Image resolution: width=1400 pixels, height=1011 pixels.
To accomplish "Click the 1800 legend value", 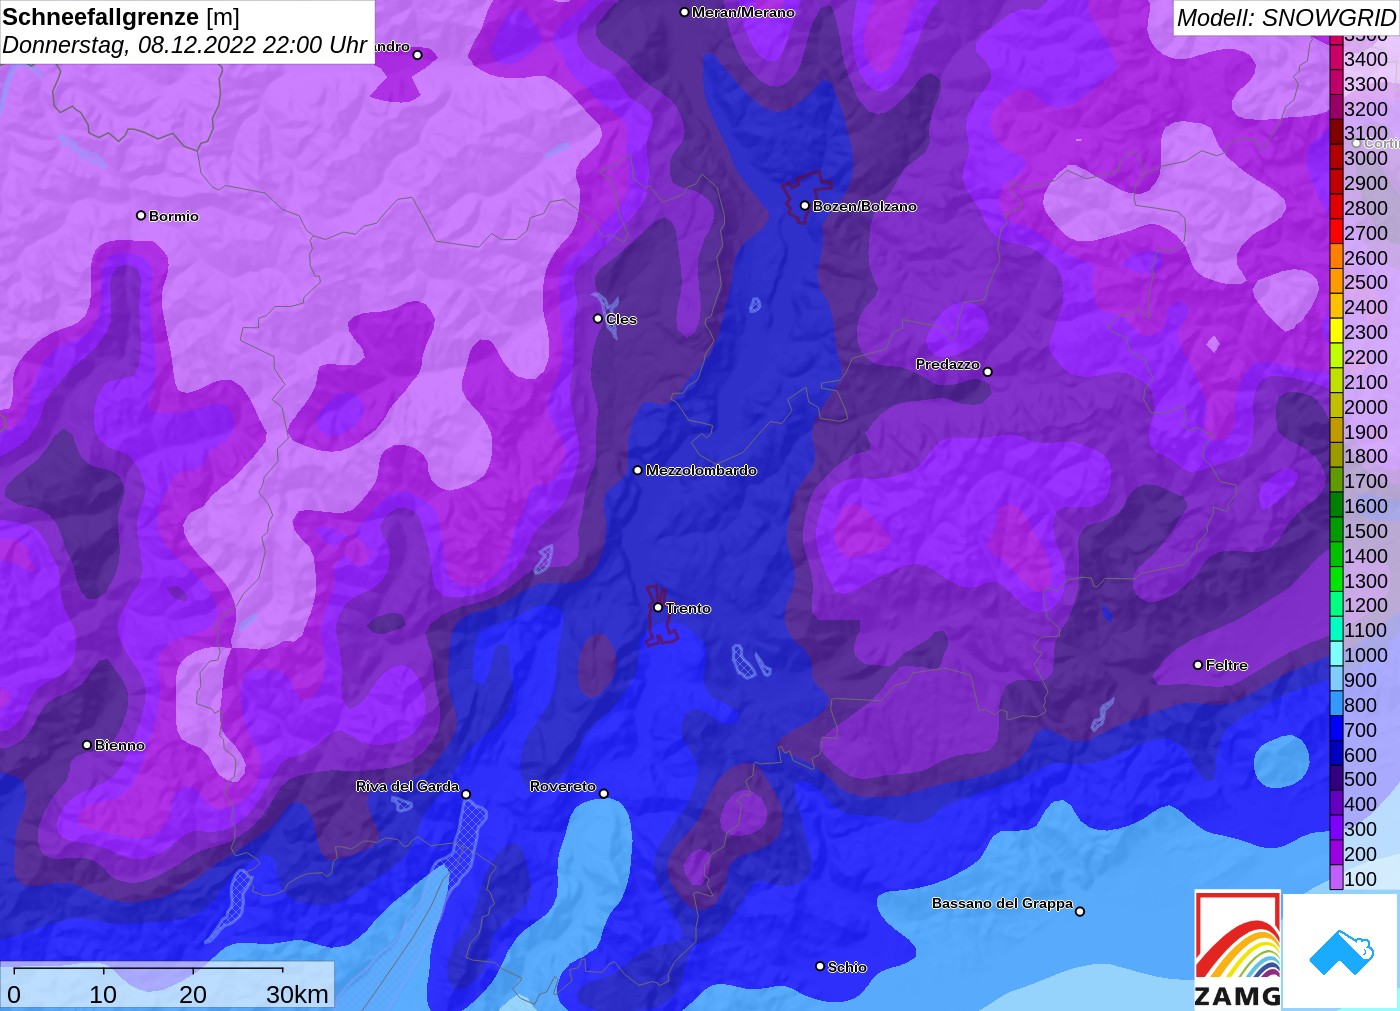I will click(1366, 456).
